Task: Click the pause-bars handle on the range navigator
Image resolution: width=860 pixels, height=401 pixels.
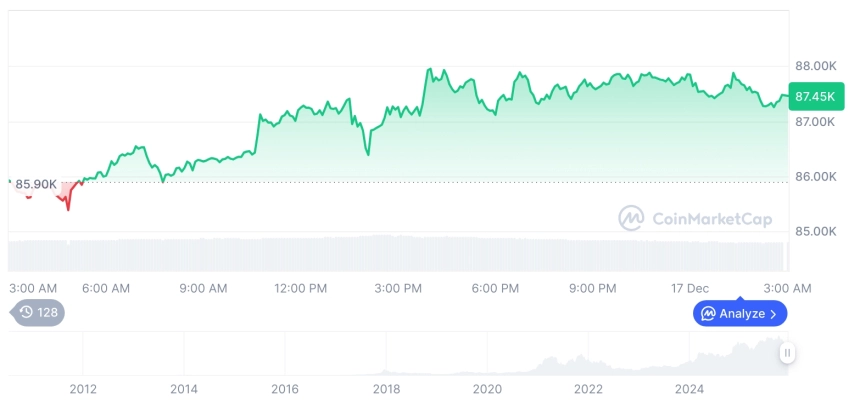Action: 788,352
